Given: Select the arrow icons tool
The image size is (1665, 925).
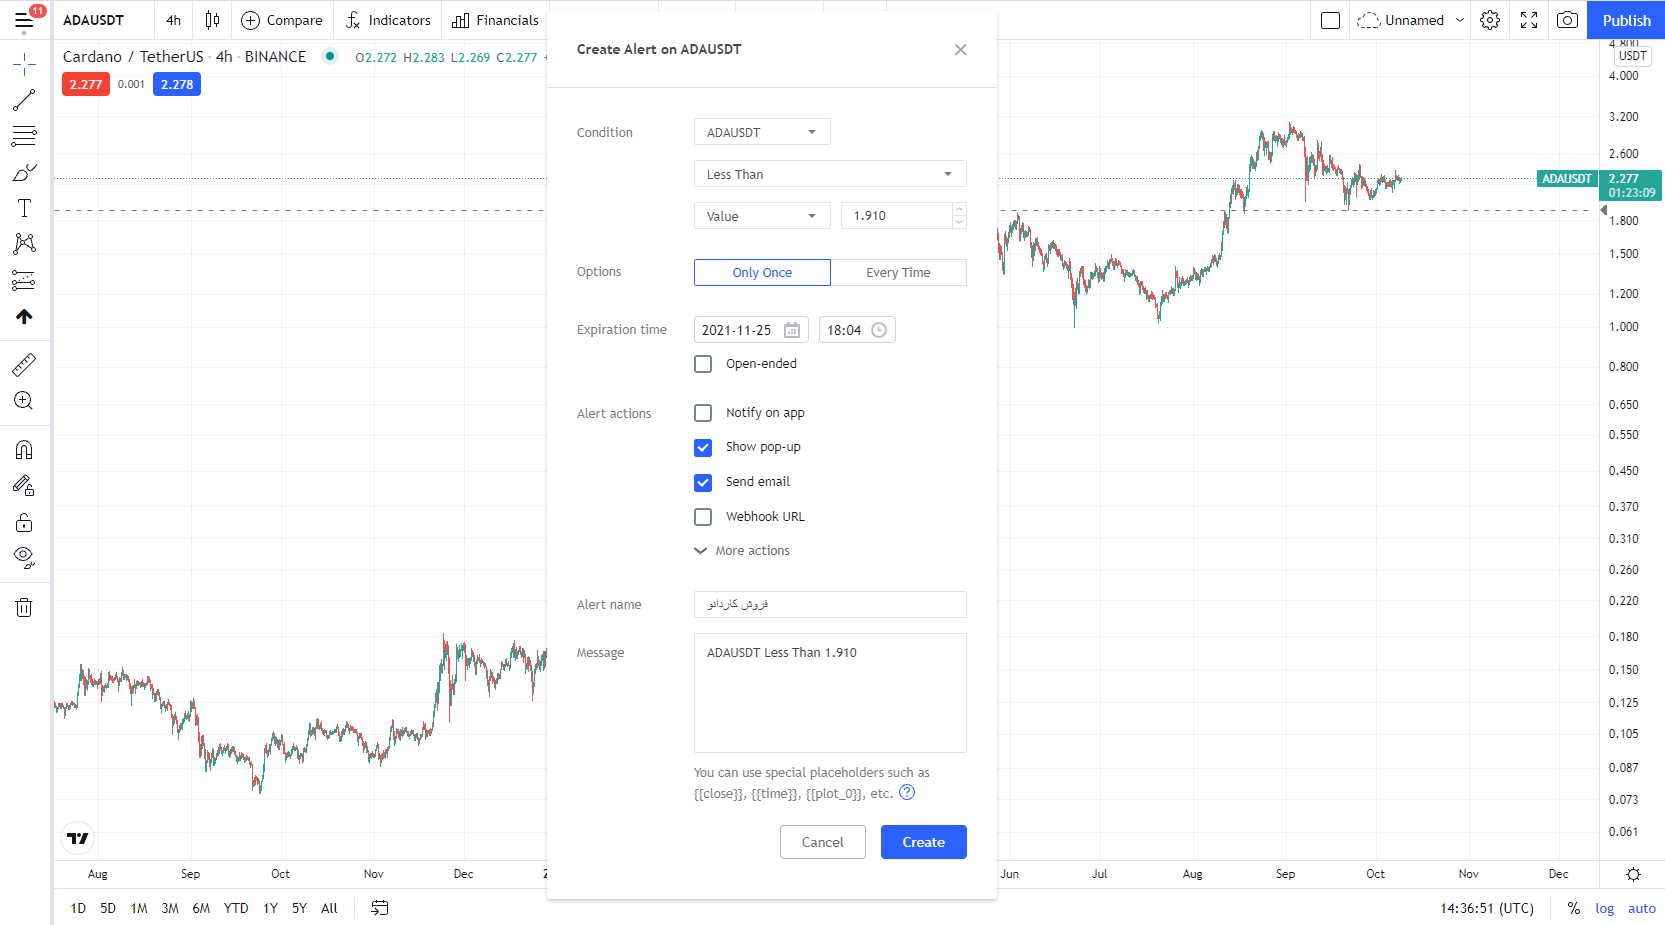Looking at the screenshot, I should [x=24, y=316].
